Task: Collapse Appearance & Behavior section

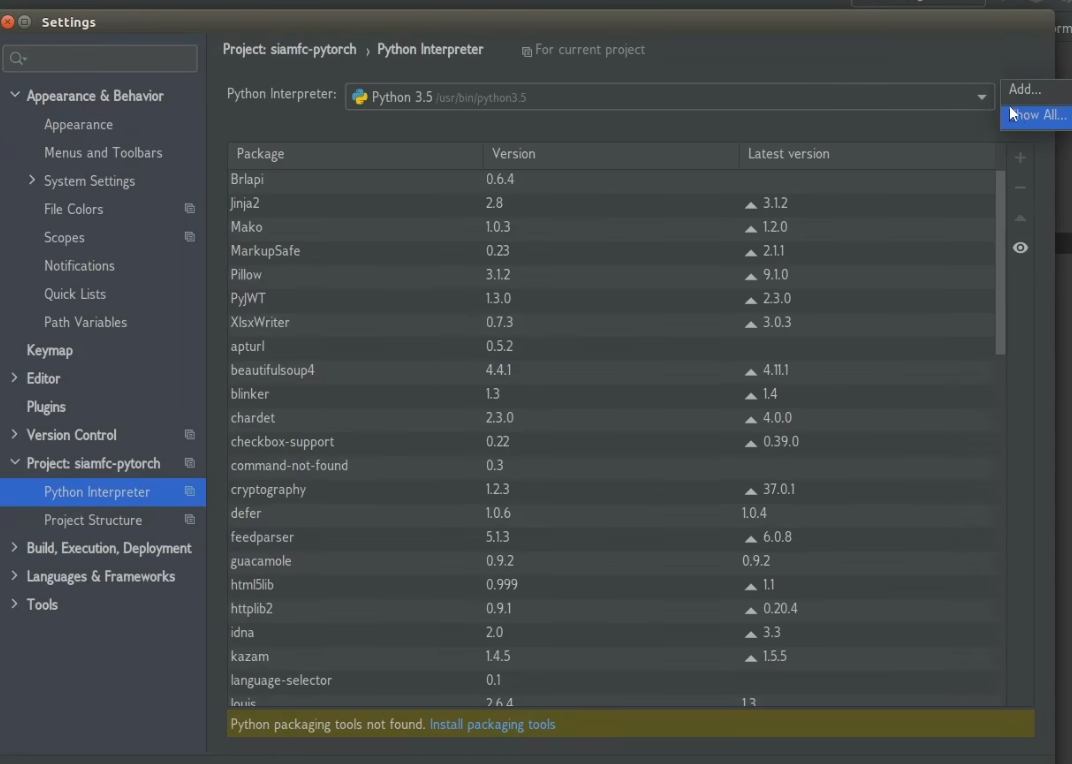Action: click(14, 95)
